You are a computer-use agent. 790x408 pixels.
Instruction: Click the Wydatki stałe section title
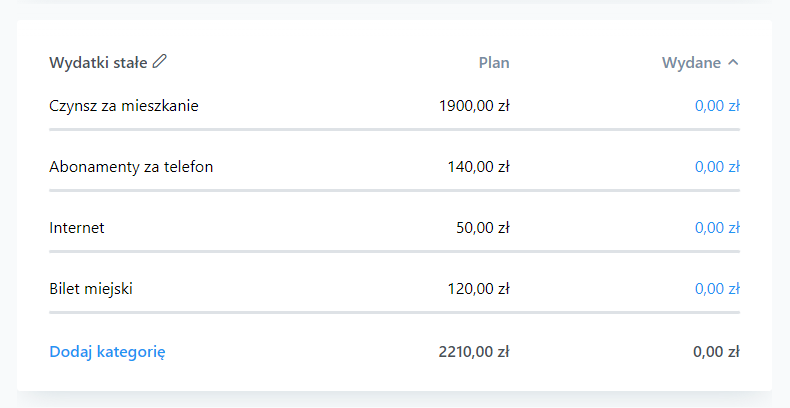pyautogui.click(x=98, y=62)
